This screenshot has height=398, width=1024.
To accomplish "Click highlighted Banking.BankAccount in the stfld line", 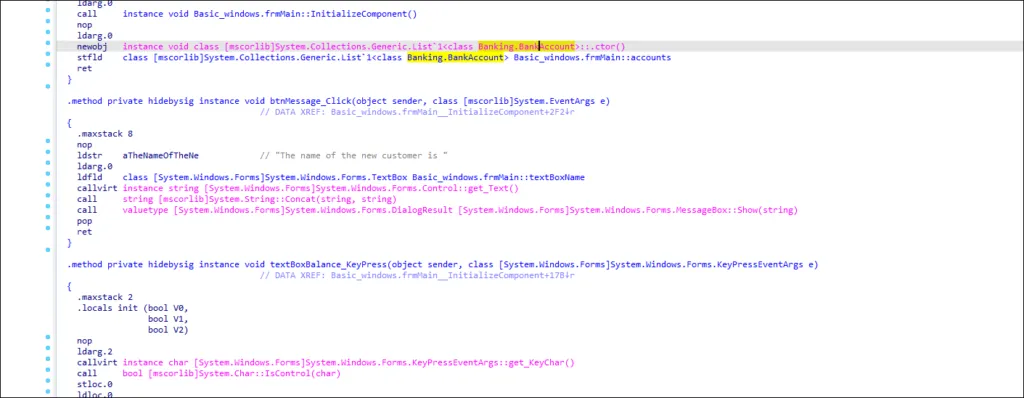I will click(455, 58).
